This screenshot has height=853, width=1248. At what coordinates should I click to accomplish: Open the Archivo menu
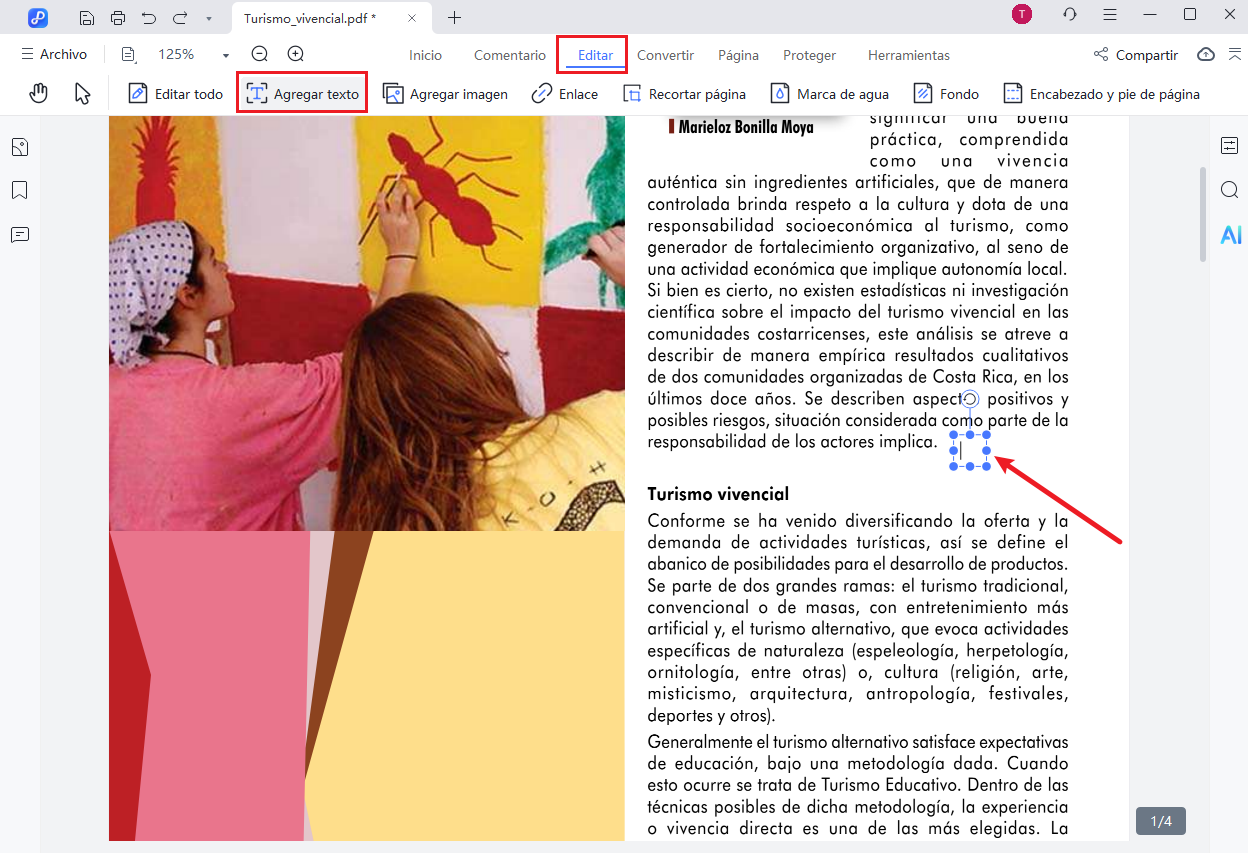tap(54, 55)
